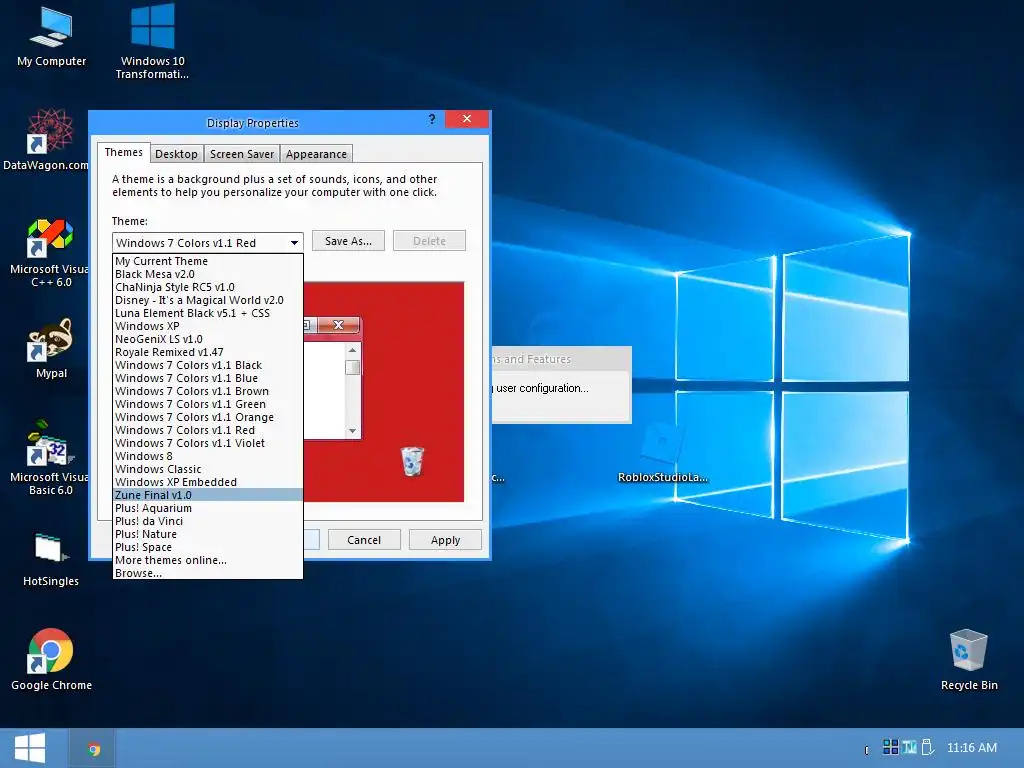Choose Plus! Aquarium theme
This screenshot has width=1024, height=768.
point(208,508)
